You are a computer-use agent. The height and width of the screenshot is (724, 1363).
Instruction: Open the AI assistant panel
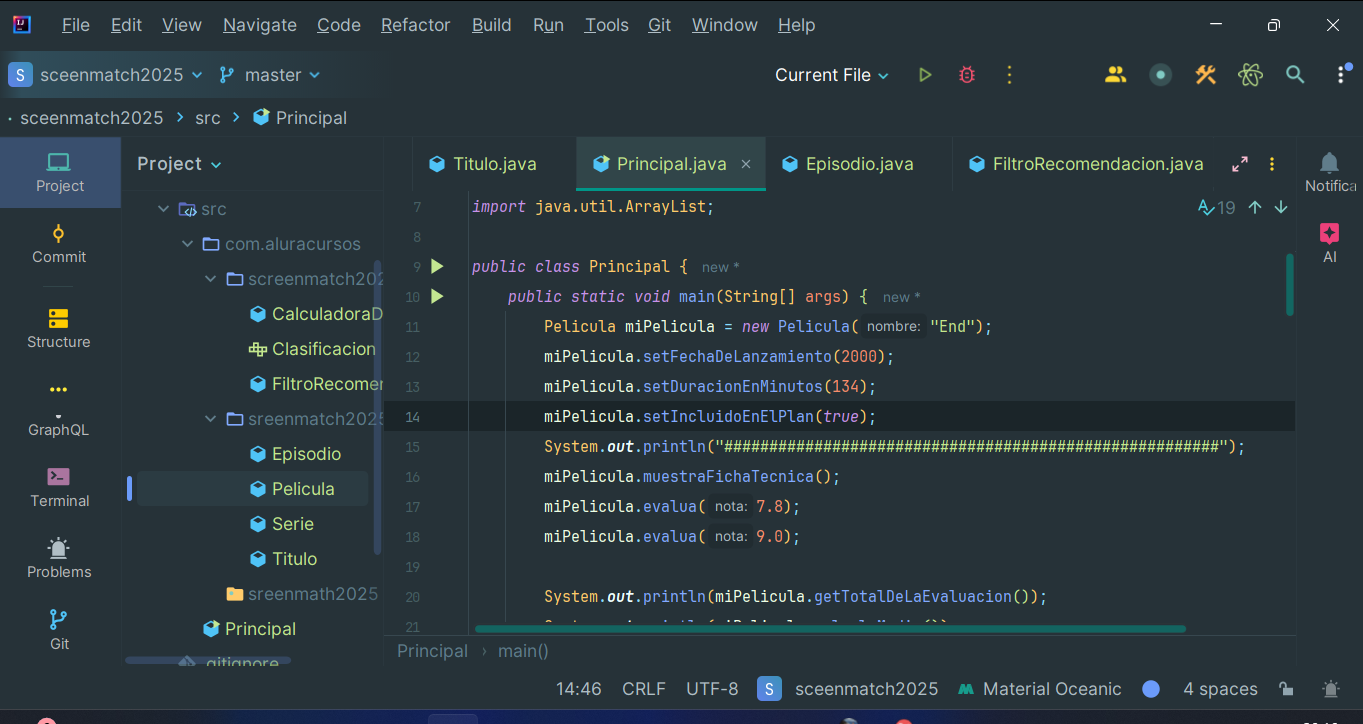[x=1329, y=243]
